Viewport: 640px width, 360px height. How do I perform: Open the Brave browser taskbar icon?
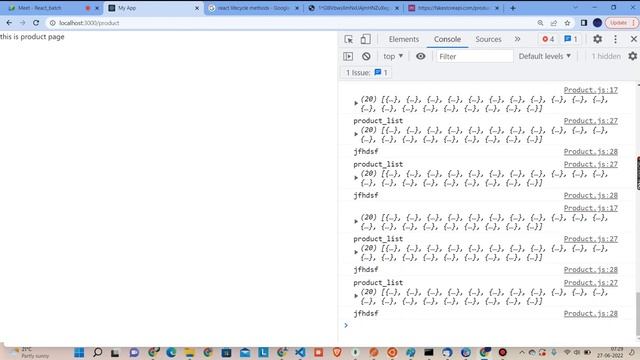pos(337,352)
